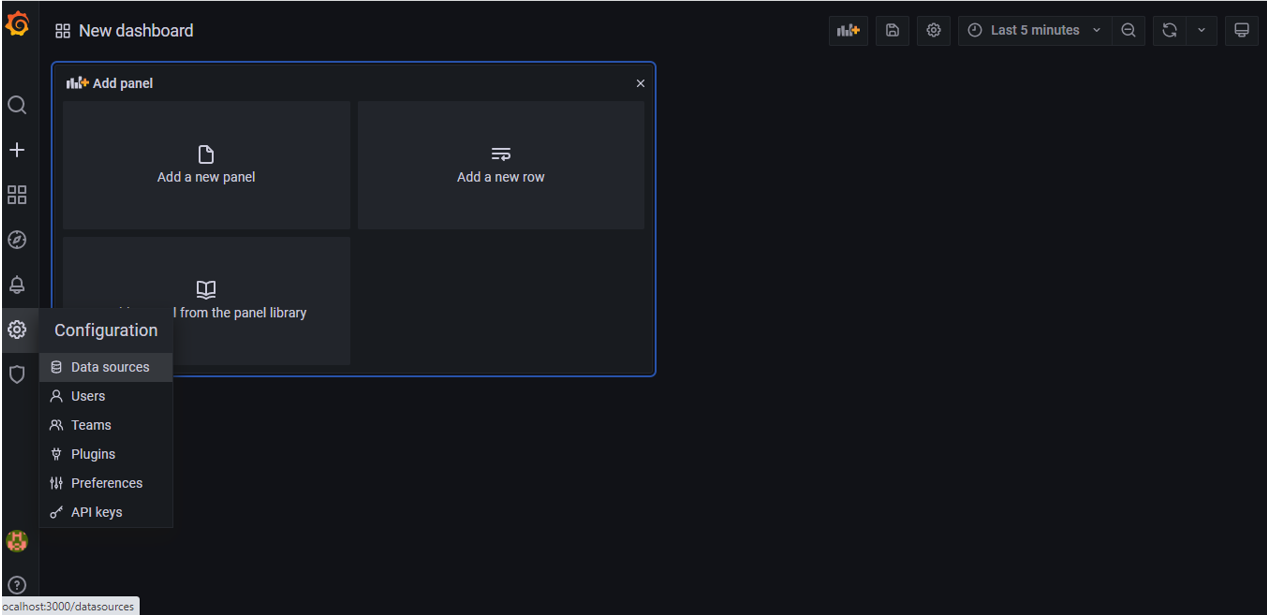The width and height of the screenshot is (1267, 615).
Task: Open Alerting via the bell icon
Action: point(17,285)
